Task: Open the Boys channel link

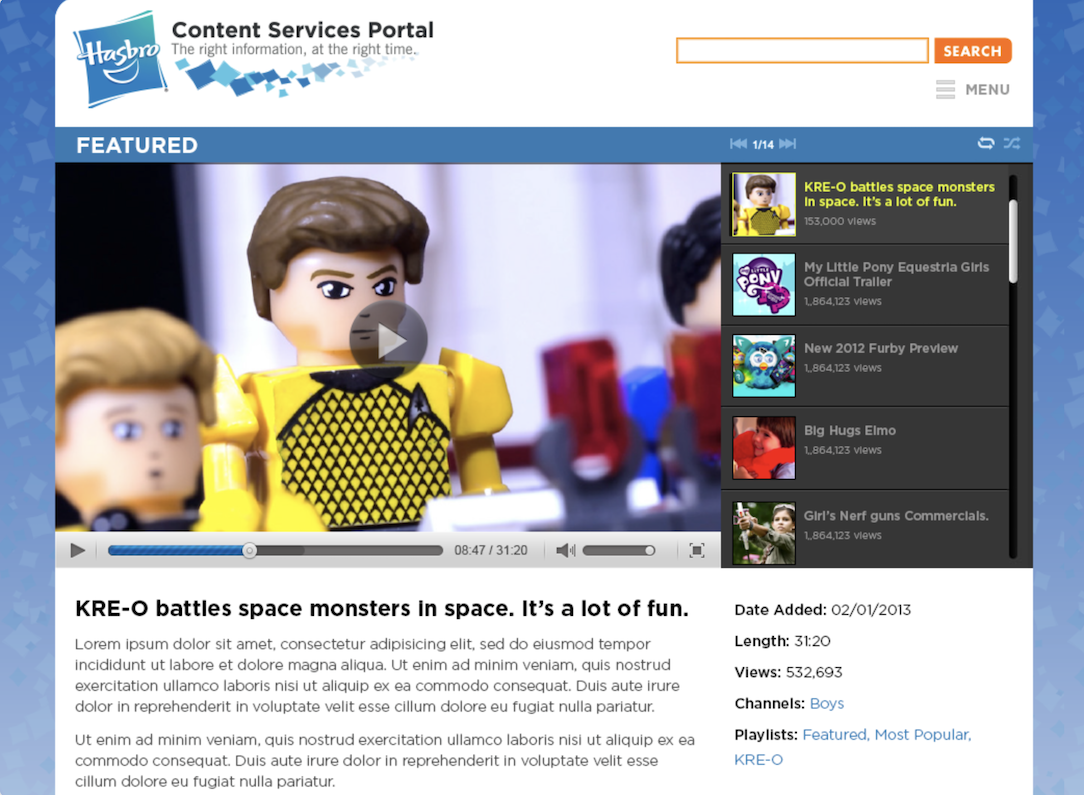Action: click(x=827, y=704)
